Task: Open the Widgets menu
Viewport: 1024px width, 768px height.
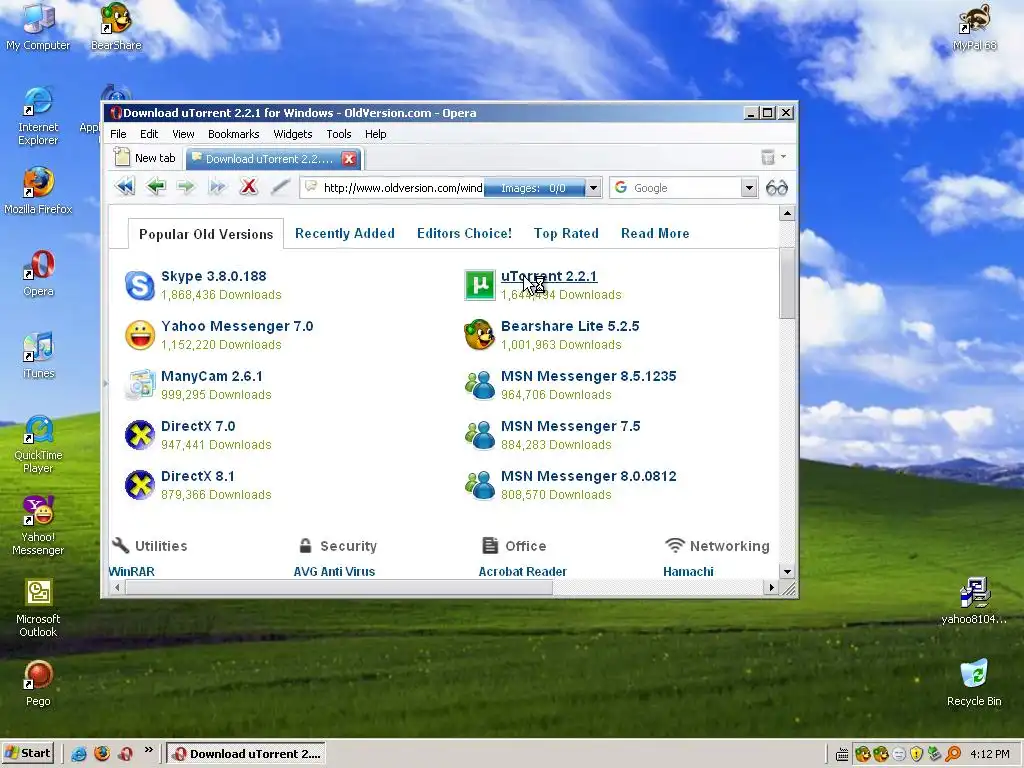Action: tap(293, 134)
